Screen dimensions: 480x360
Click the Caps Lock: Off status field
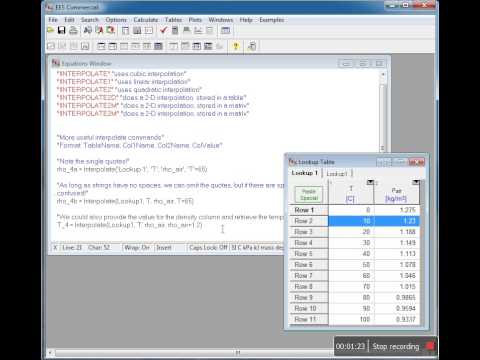coord(208,248)
